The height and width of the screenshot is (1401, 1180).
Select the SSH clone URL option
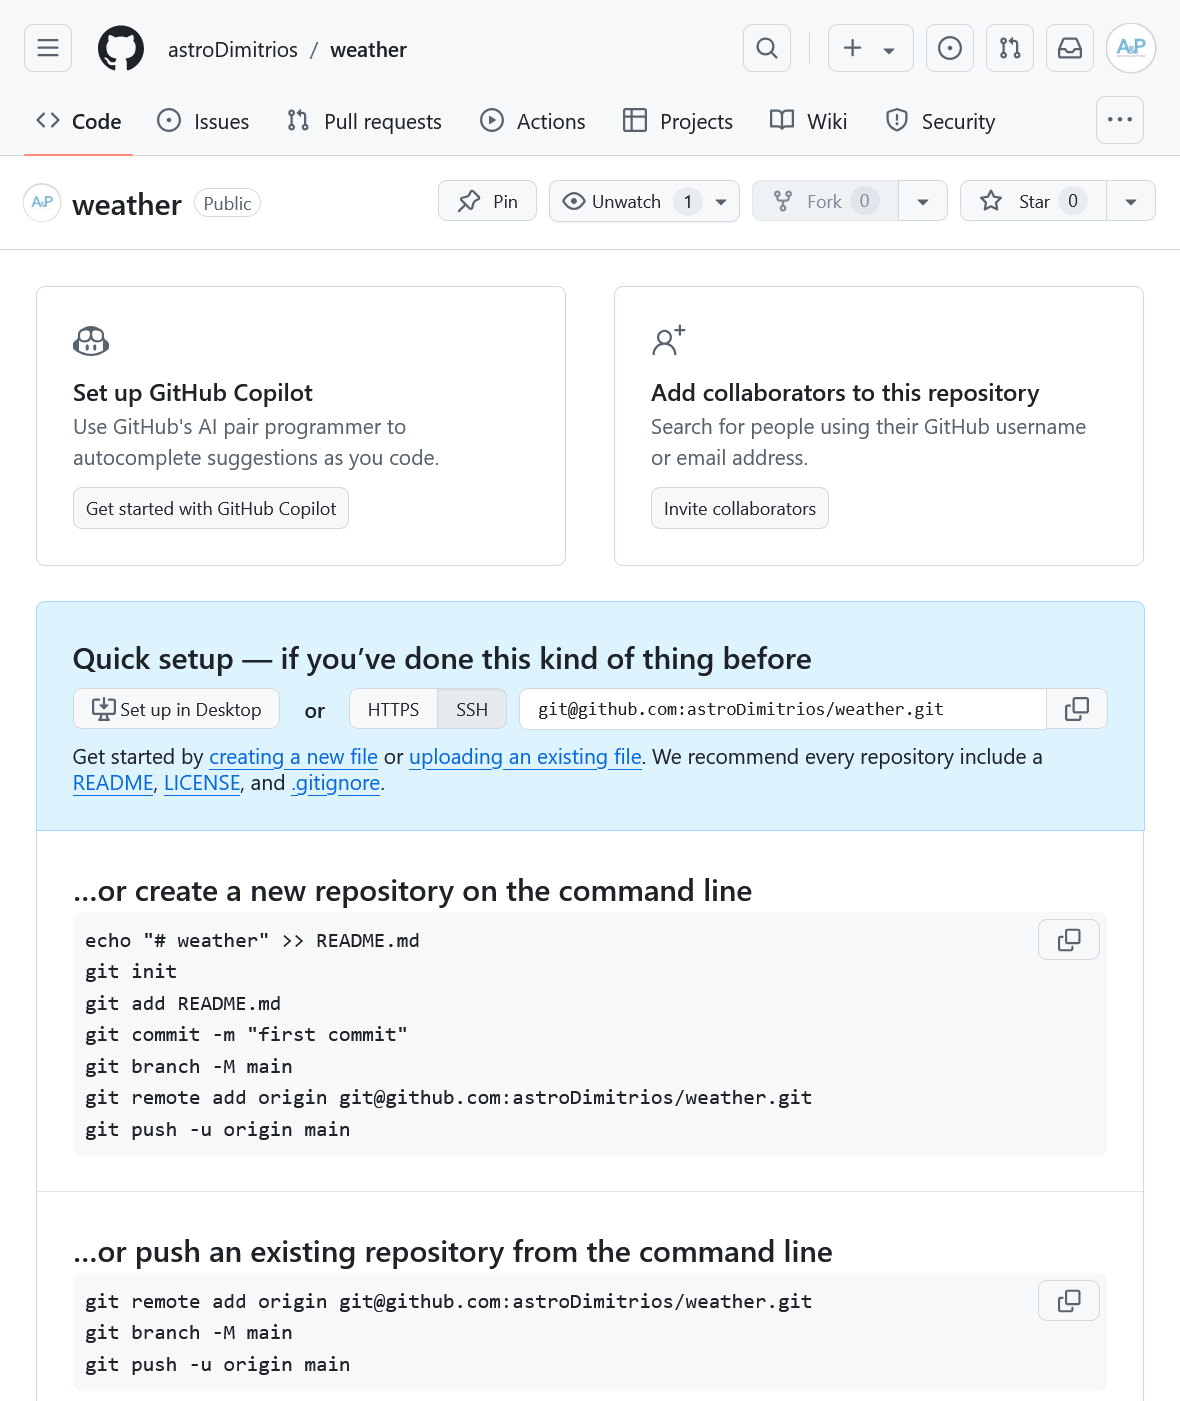[x=472, y=709]
